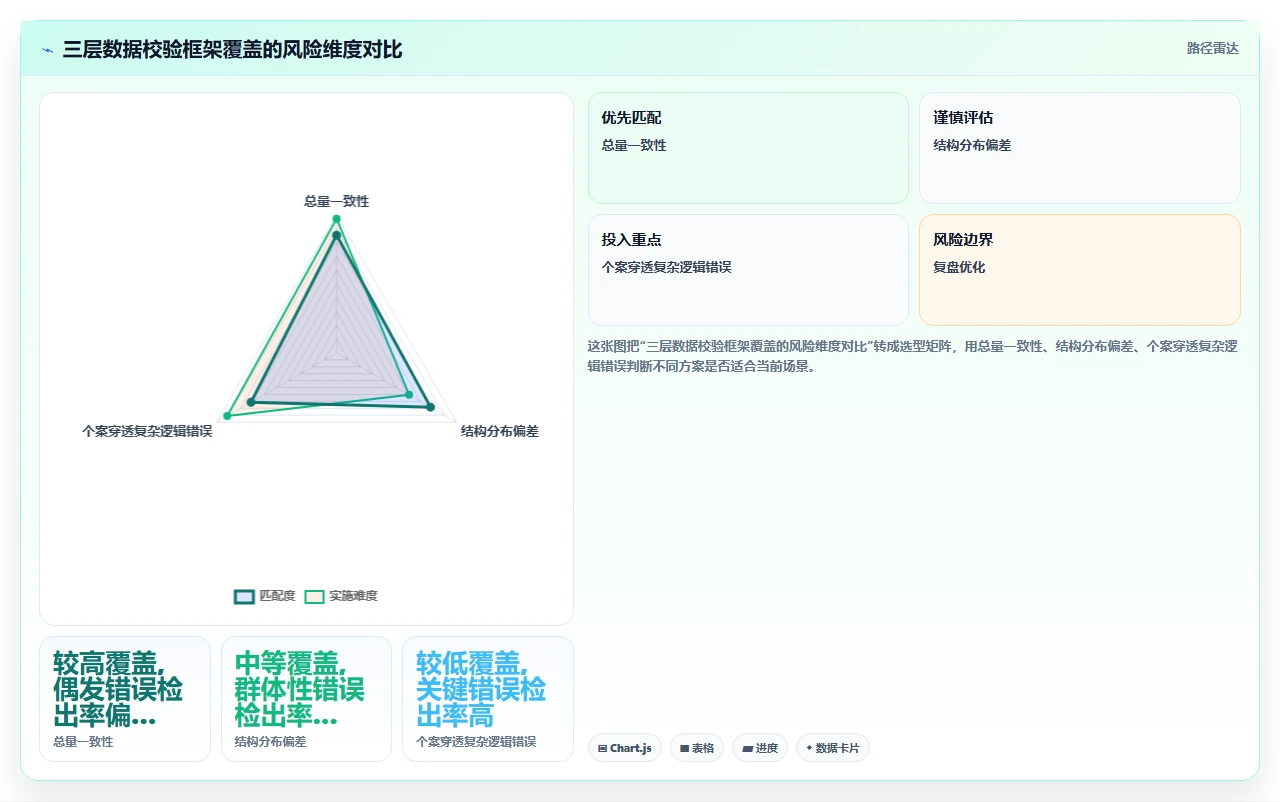Click the Chart.js tag chip
Image resolution: width=1280 pixels, height=802 pixels.
625,748
